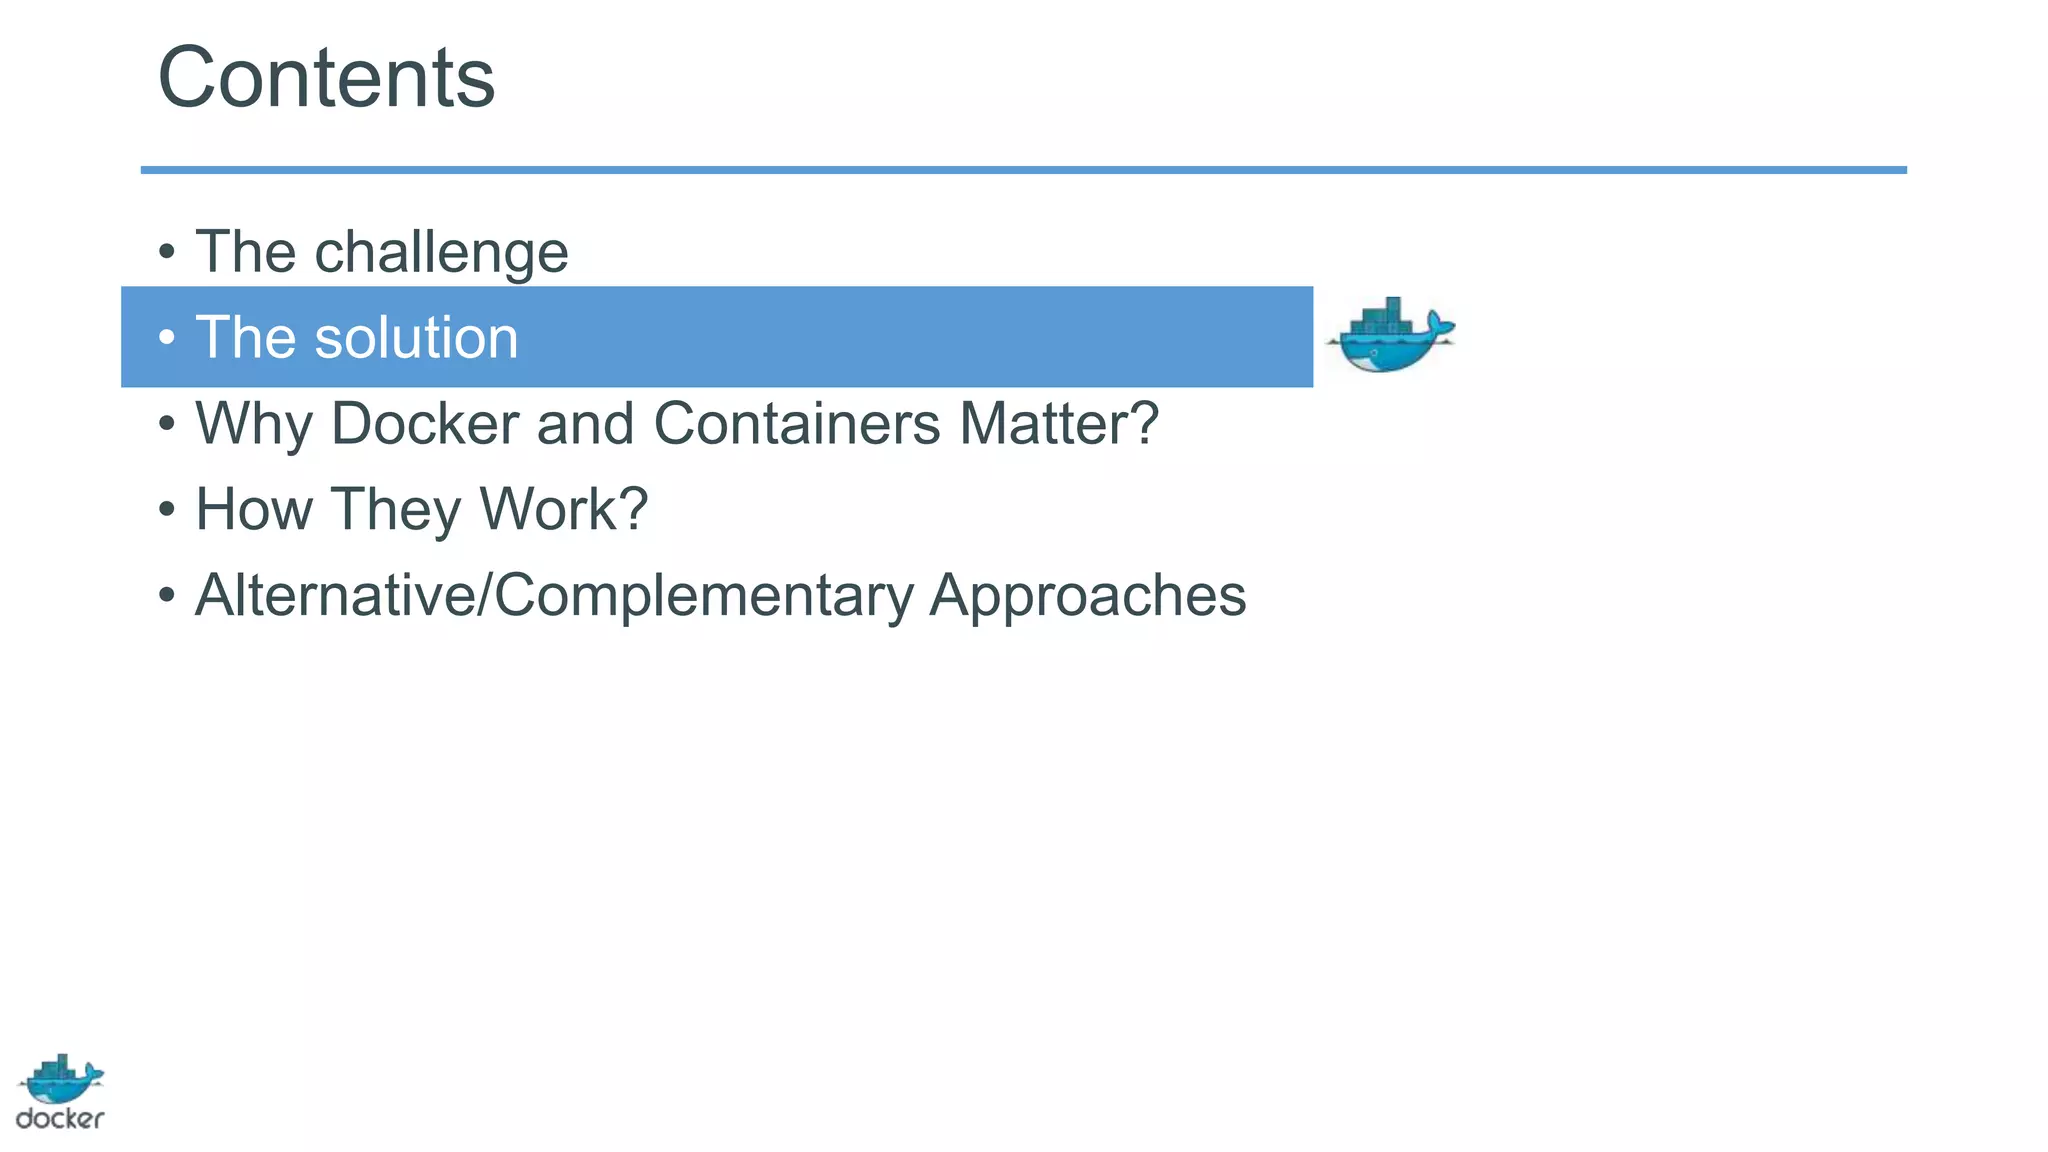Click the word 'Matter?' in third bullet
The width and height of the screenshot is (2048, 1152).
[1059, 423]
